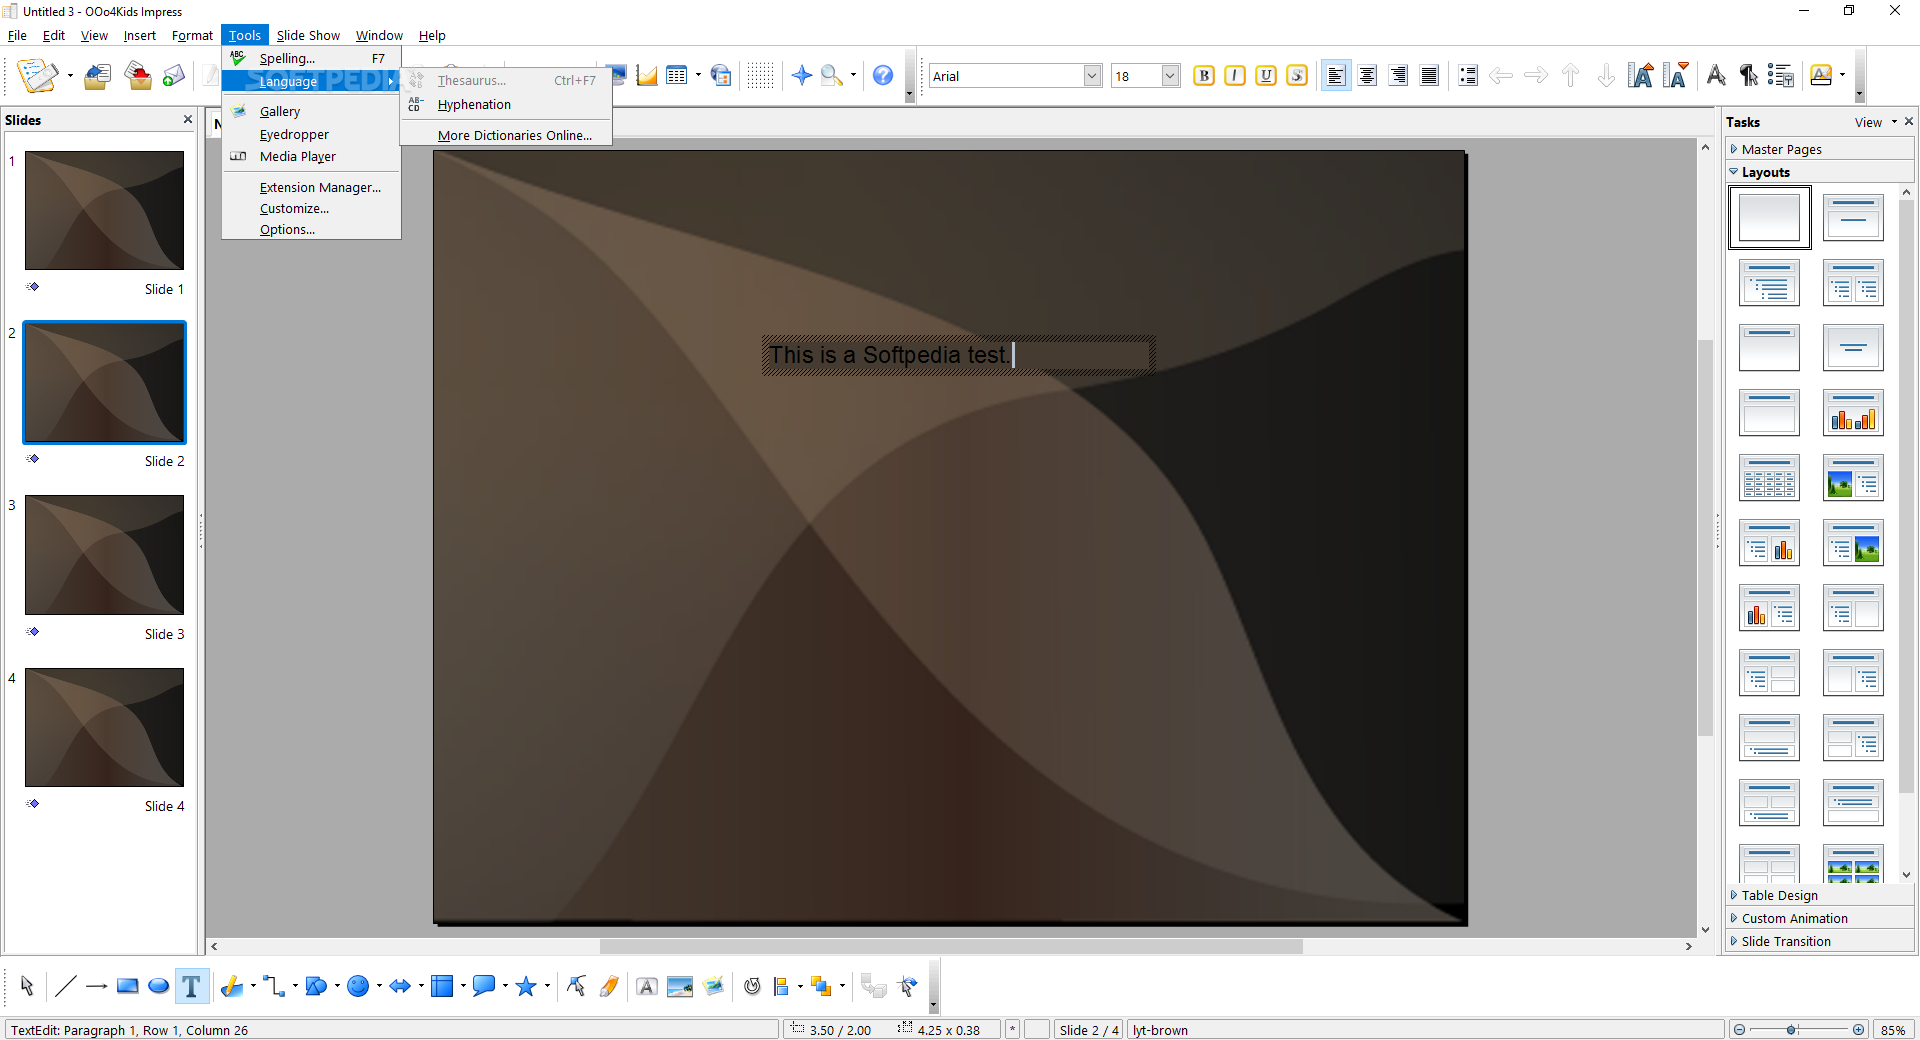Image resolution: width=1920 pixels, height=1040 pixels.
Task: Set text alignment to justified
Action: coord(1429,76)
